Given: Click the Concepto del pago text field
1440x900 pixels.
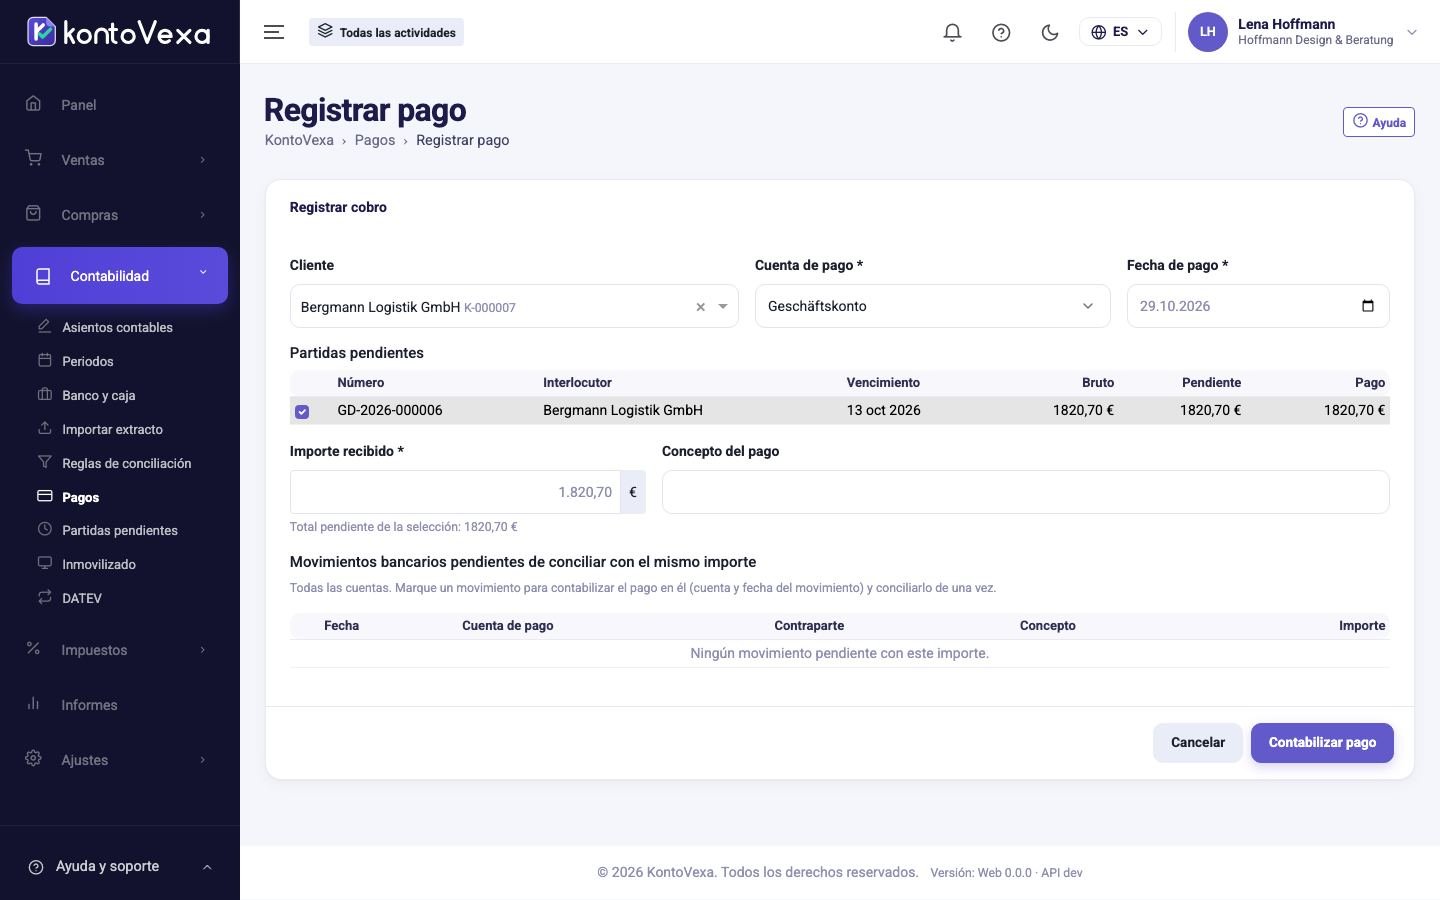Looking at the screenshot, I should tap(1025, 492).
